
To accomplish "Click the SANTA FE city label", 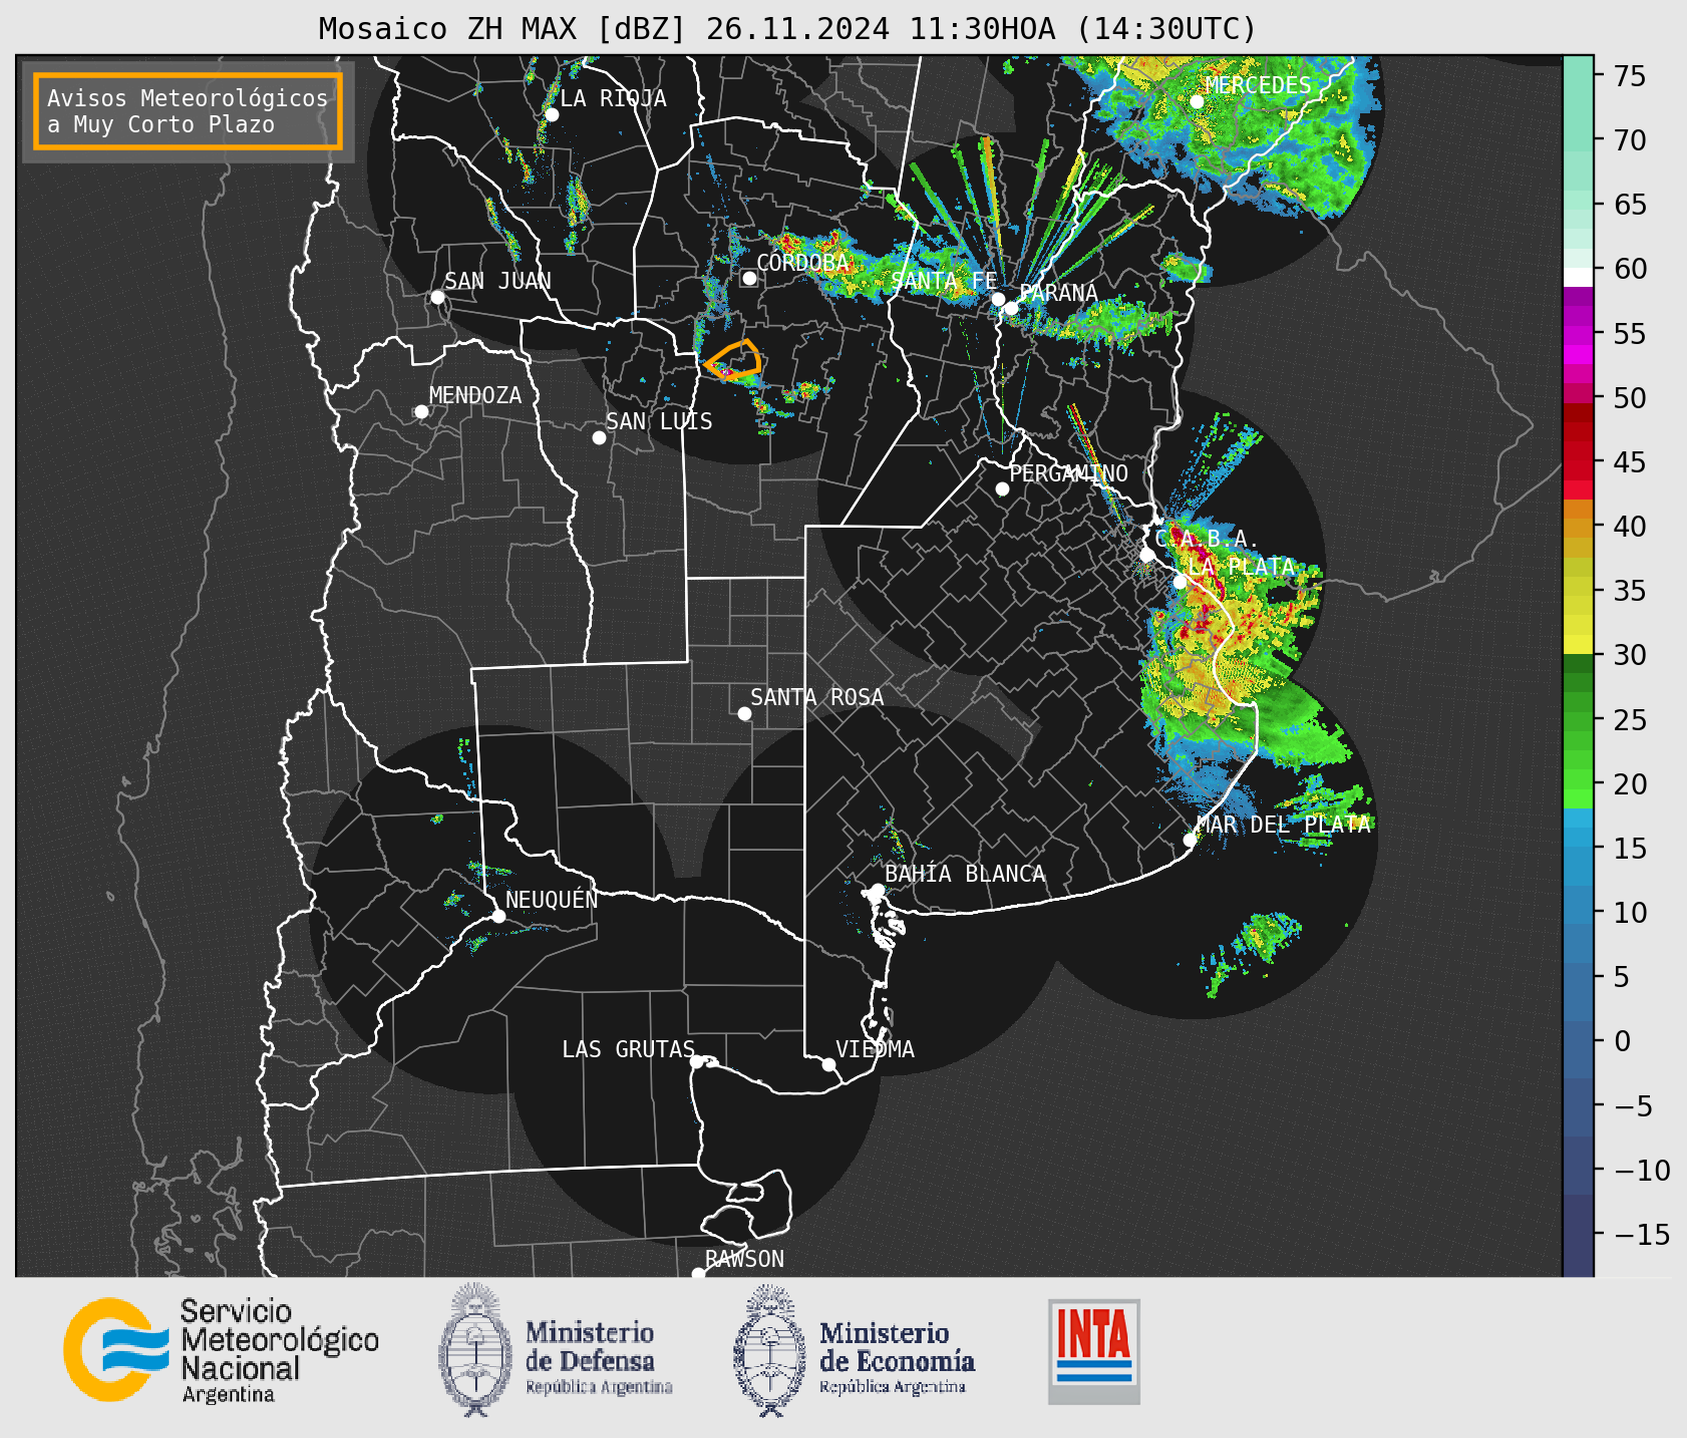I will (x=944, y=281).
